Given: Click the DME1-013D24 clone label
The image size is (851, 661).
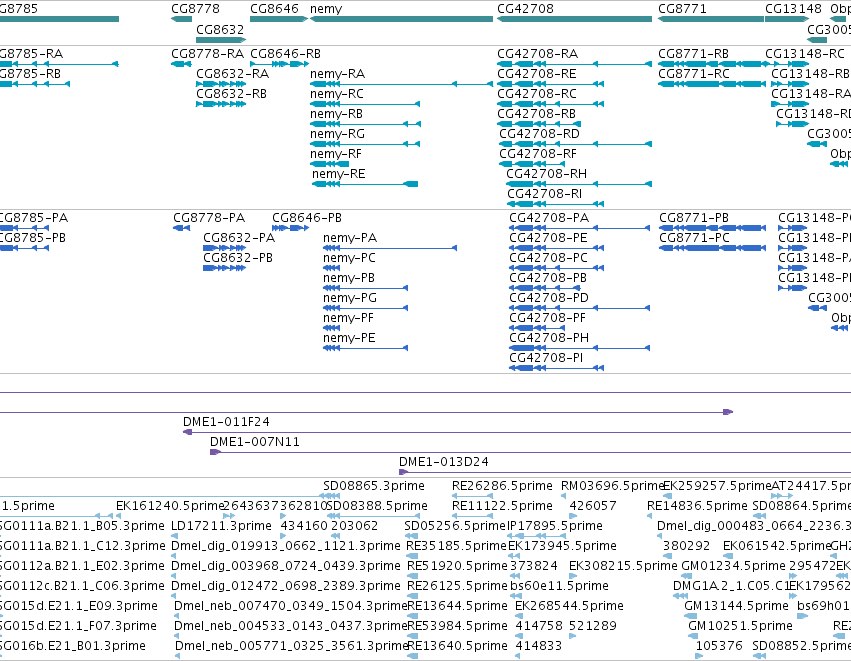Looking at the screenshot, I should pos(443,462).
